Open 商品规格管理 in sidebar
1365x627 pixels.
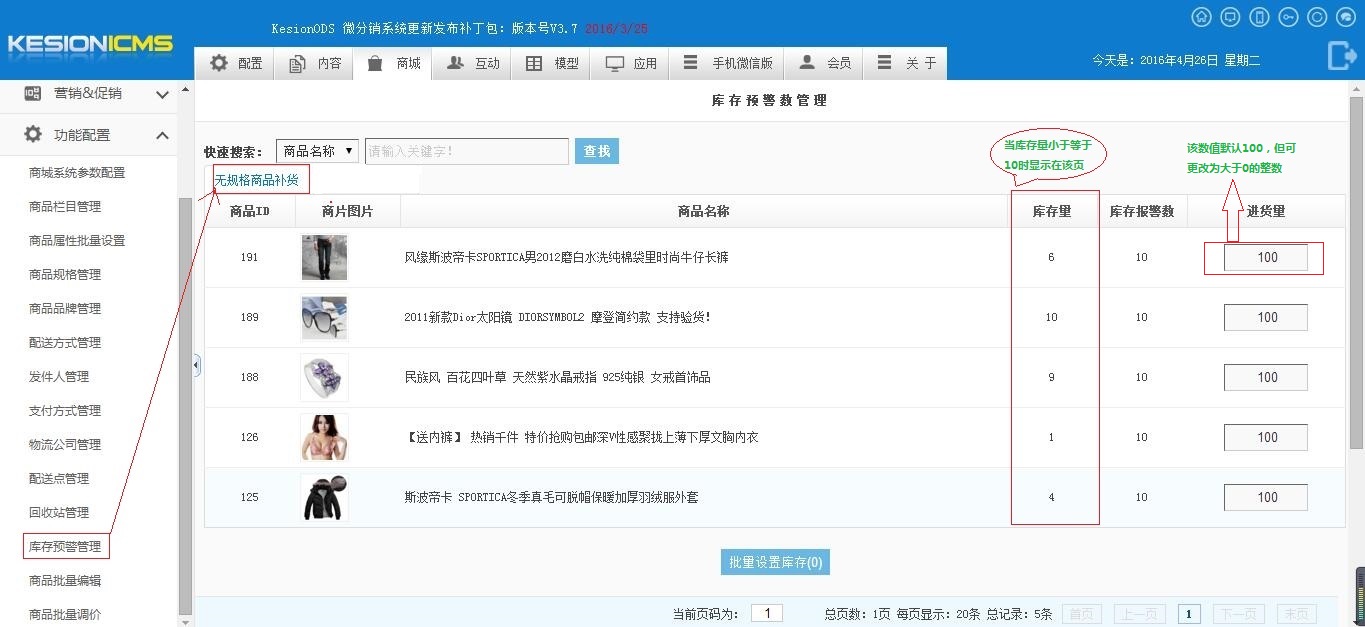pos(65,274)
